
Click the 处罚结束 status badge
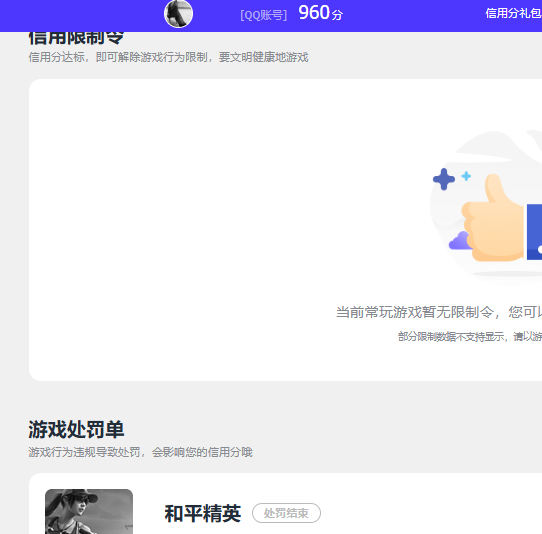[x=286, y=513]
